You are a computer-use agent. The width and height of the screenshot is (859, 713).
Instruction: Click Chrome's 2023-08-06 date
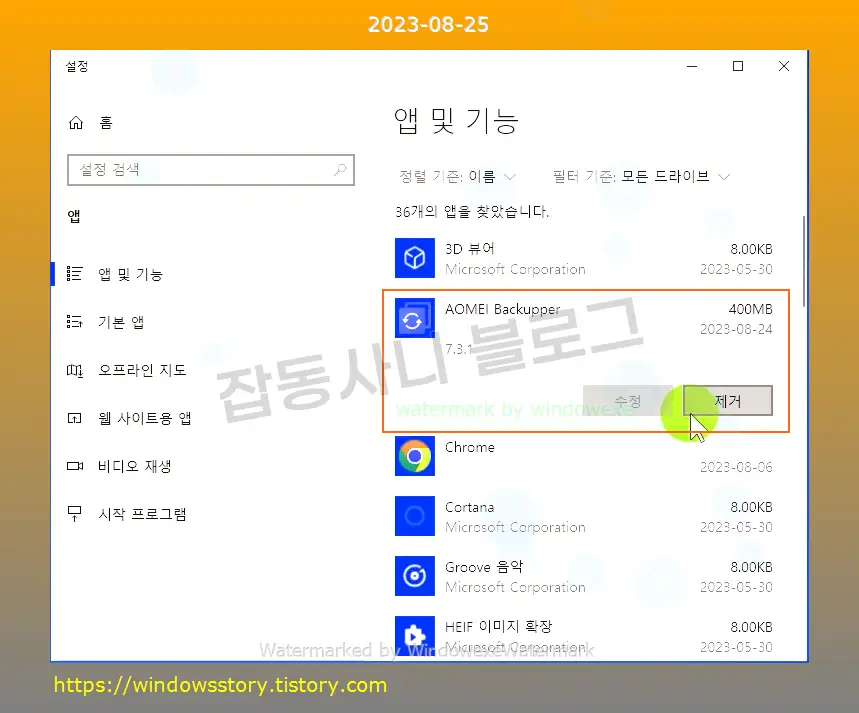tap(736, 467)
